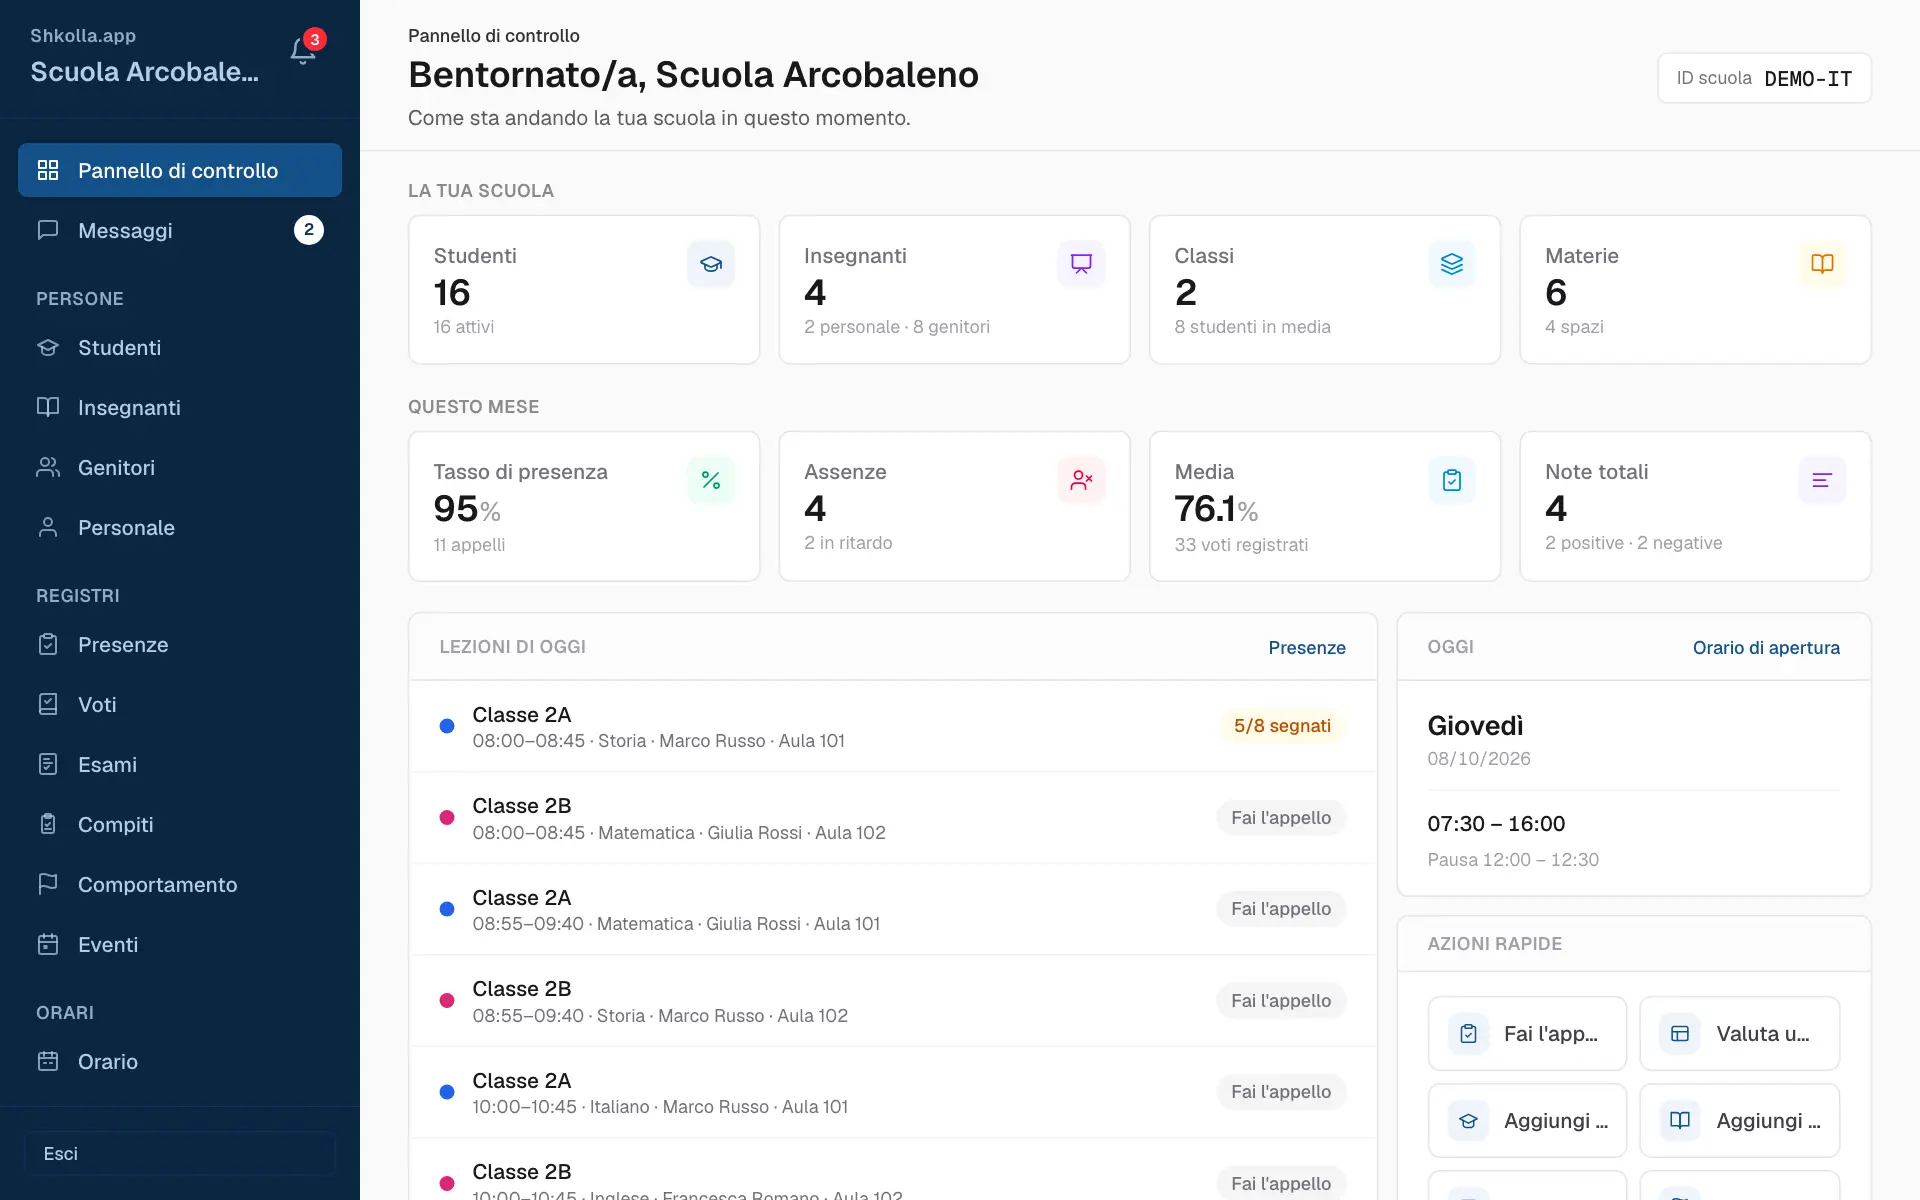Open Pannello di controllo in sidebar

[x=180, y=170]
